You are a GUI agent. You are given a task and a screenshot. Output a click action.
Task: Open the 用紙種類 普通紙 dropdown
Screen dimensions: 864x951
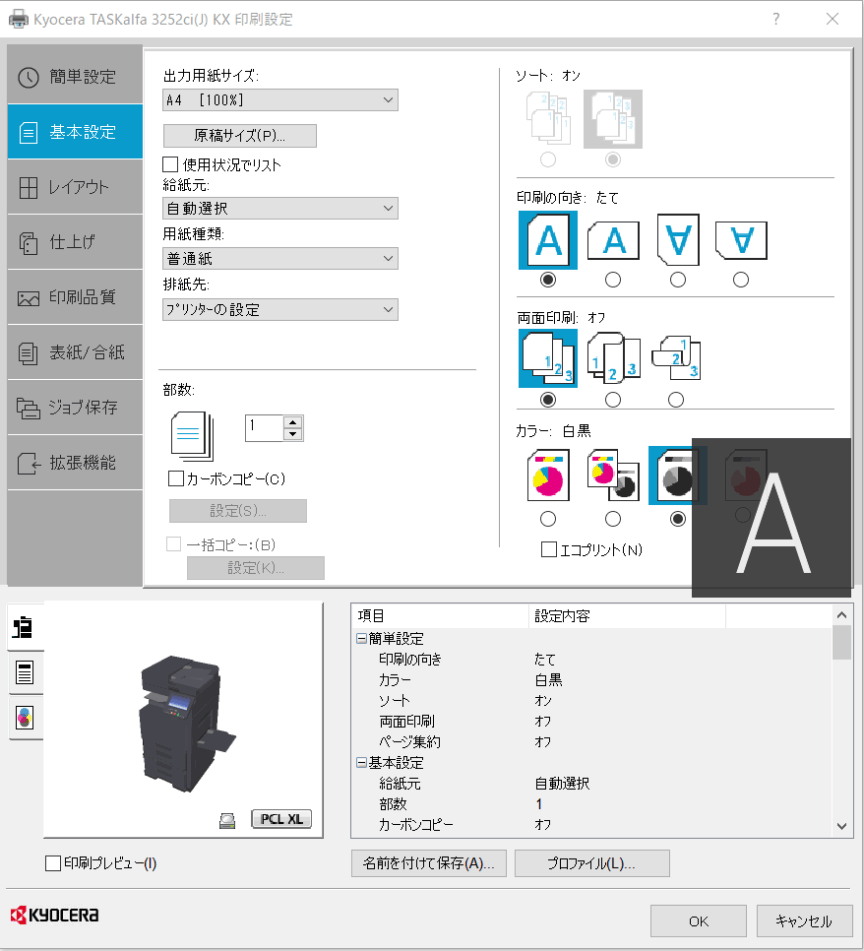280,259
